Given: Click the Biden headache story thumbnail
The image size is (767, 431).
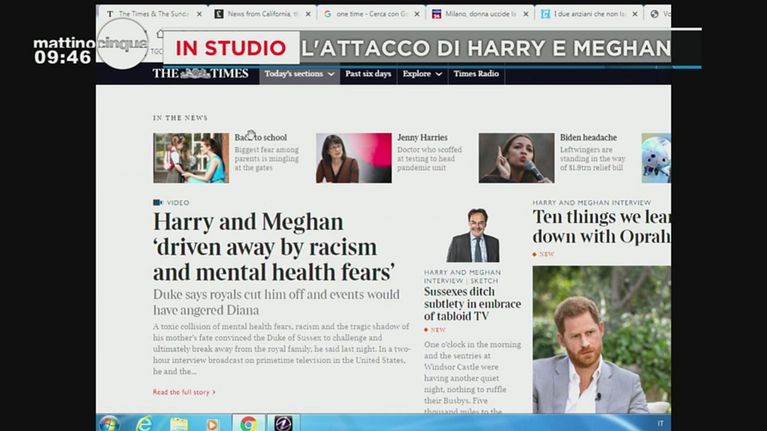Looking at the screenshot, I should (516, 158).
